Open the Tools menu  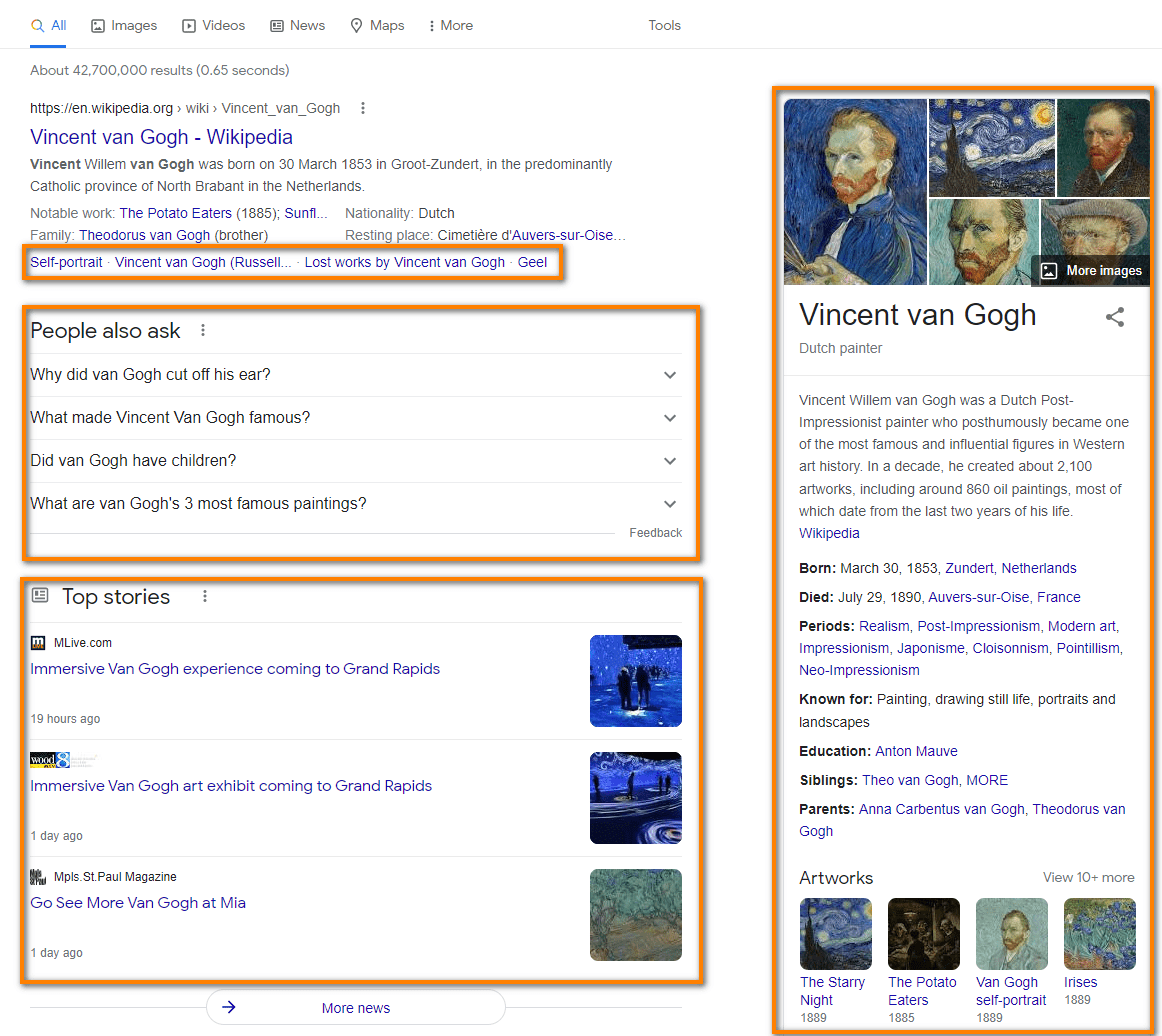click(x=664, y=25)
